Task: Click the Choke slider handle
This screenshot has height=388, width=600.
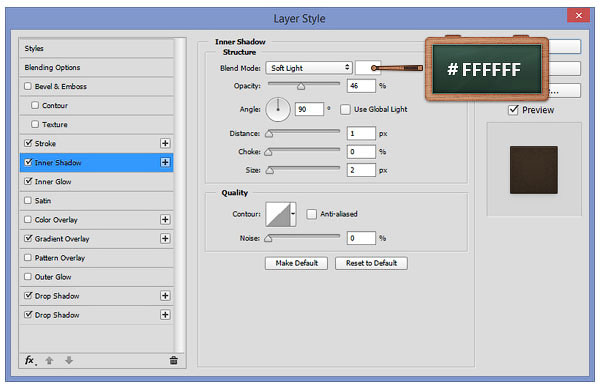Action: (x=268, y=152)
